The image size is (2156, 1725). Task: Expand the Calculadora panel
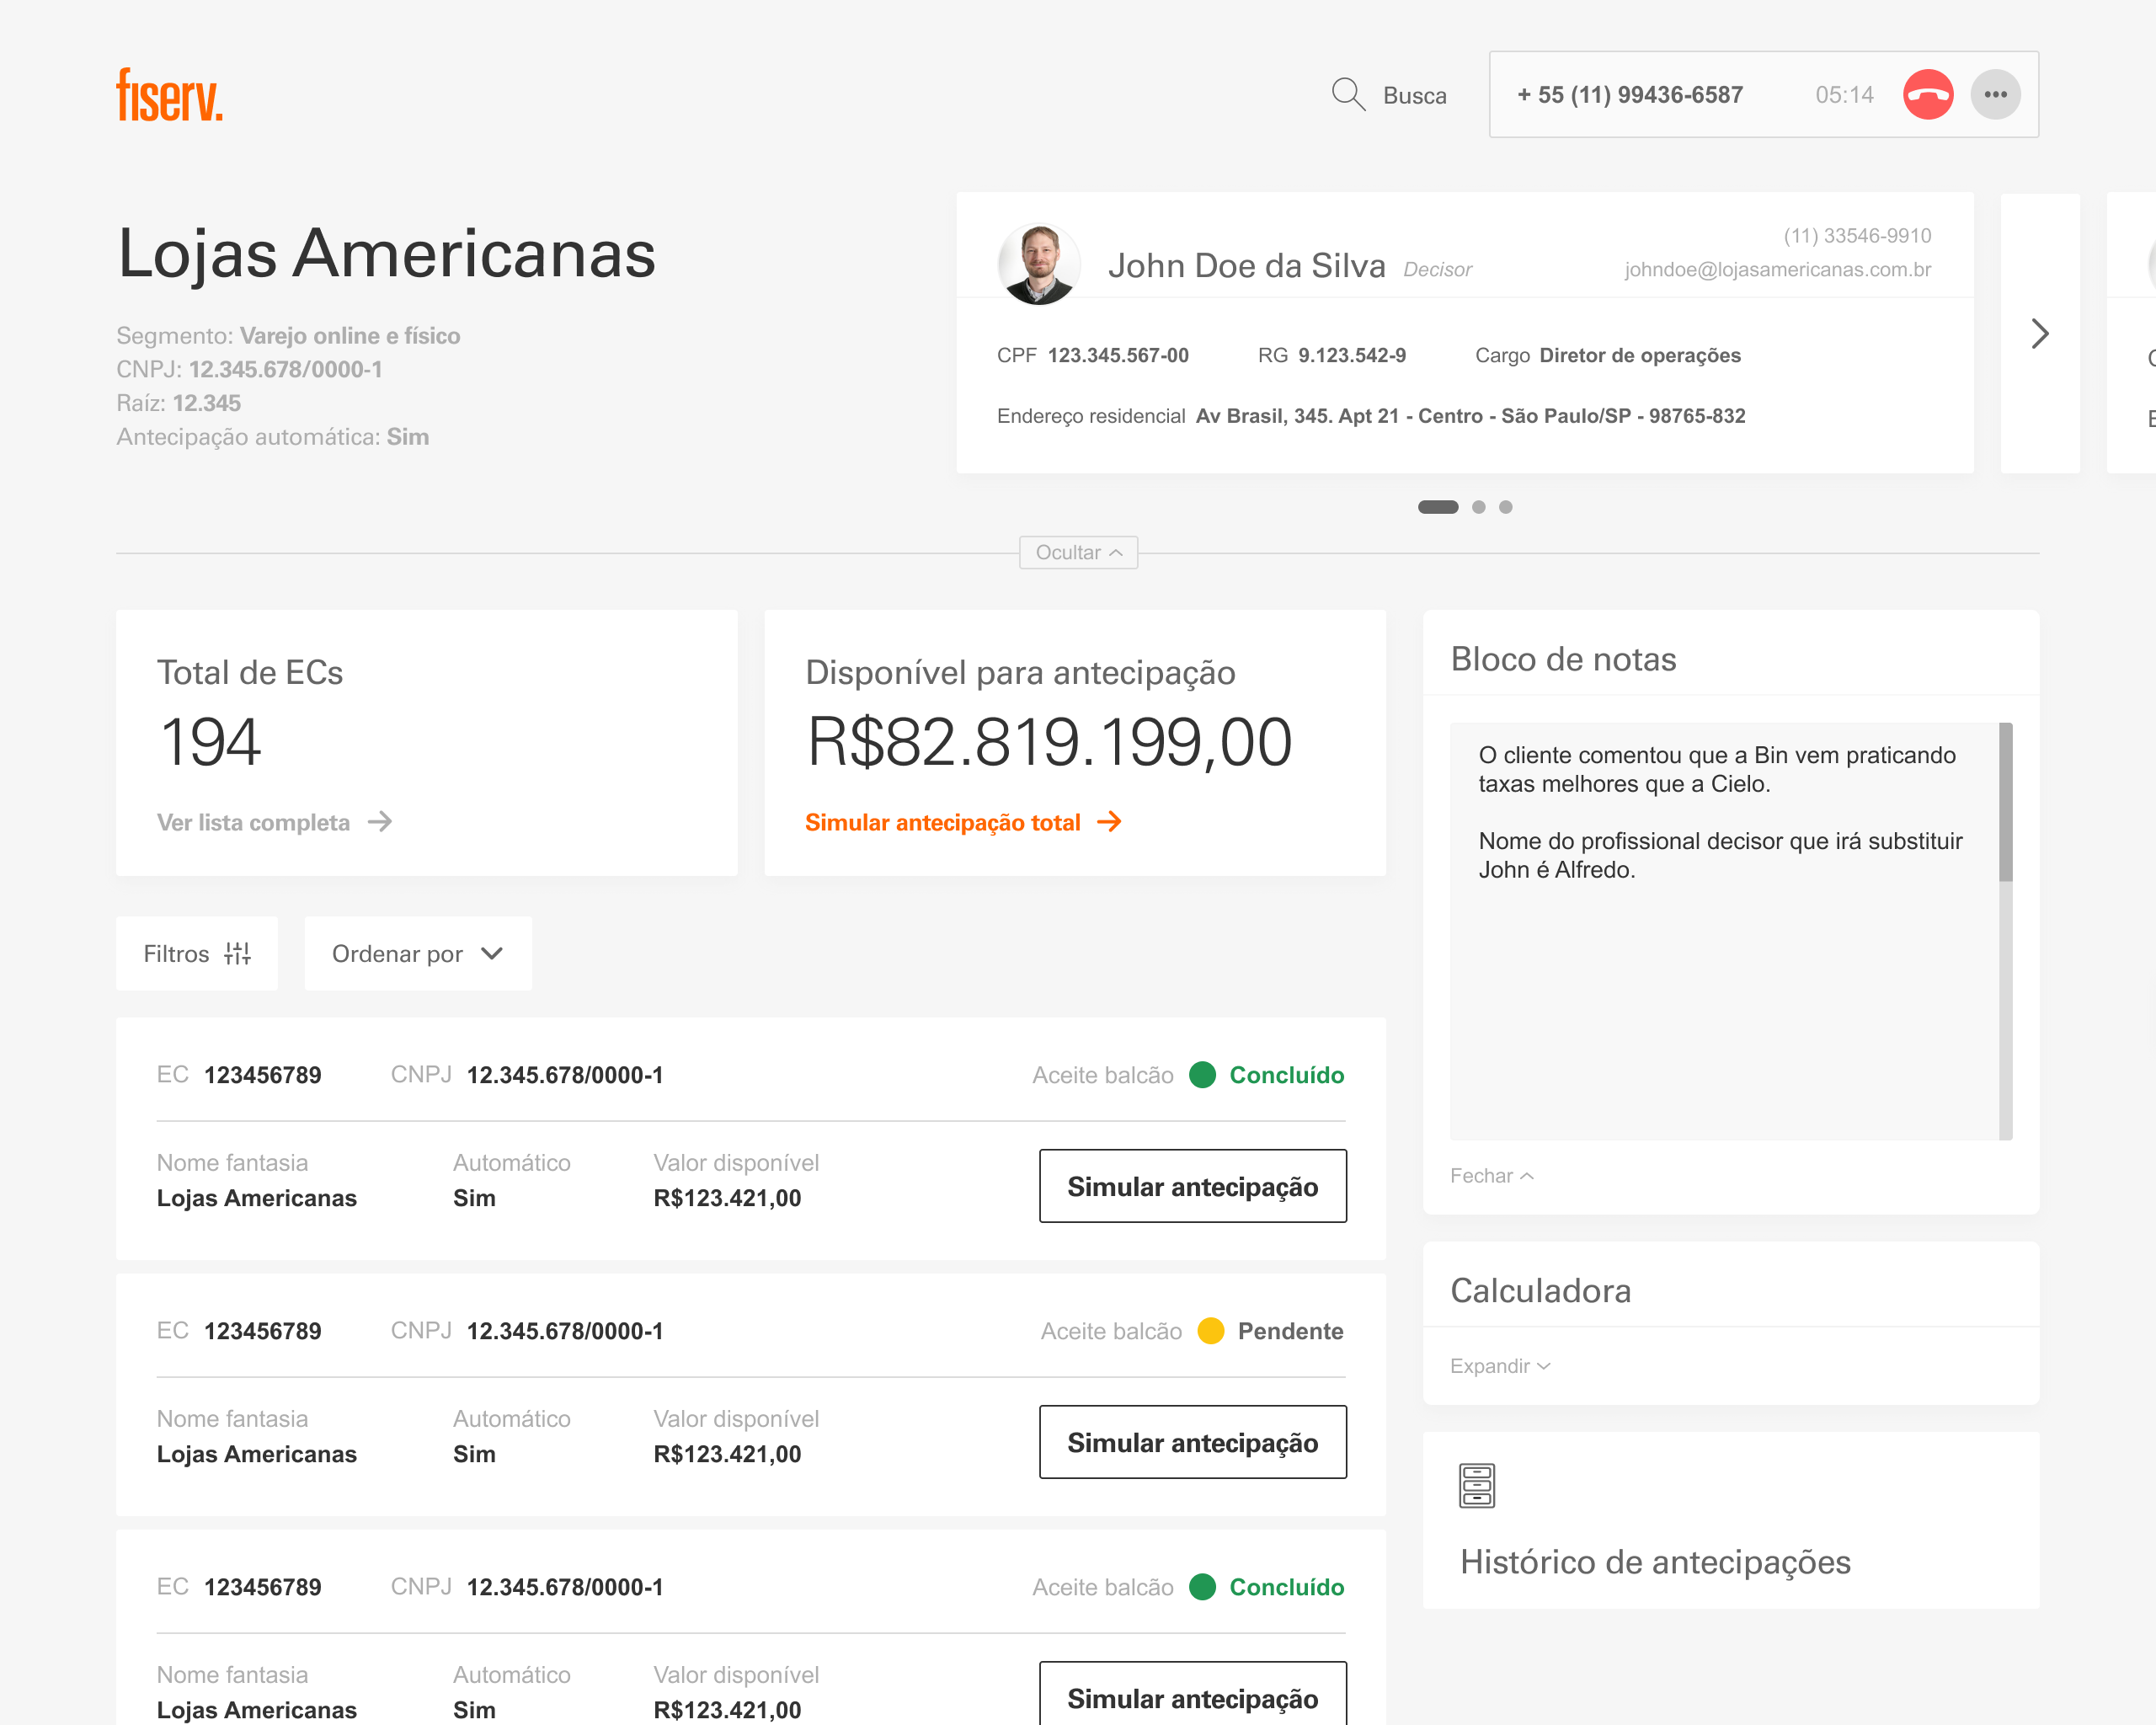coord(1500,1366)
